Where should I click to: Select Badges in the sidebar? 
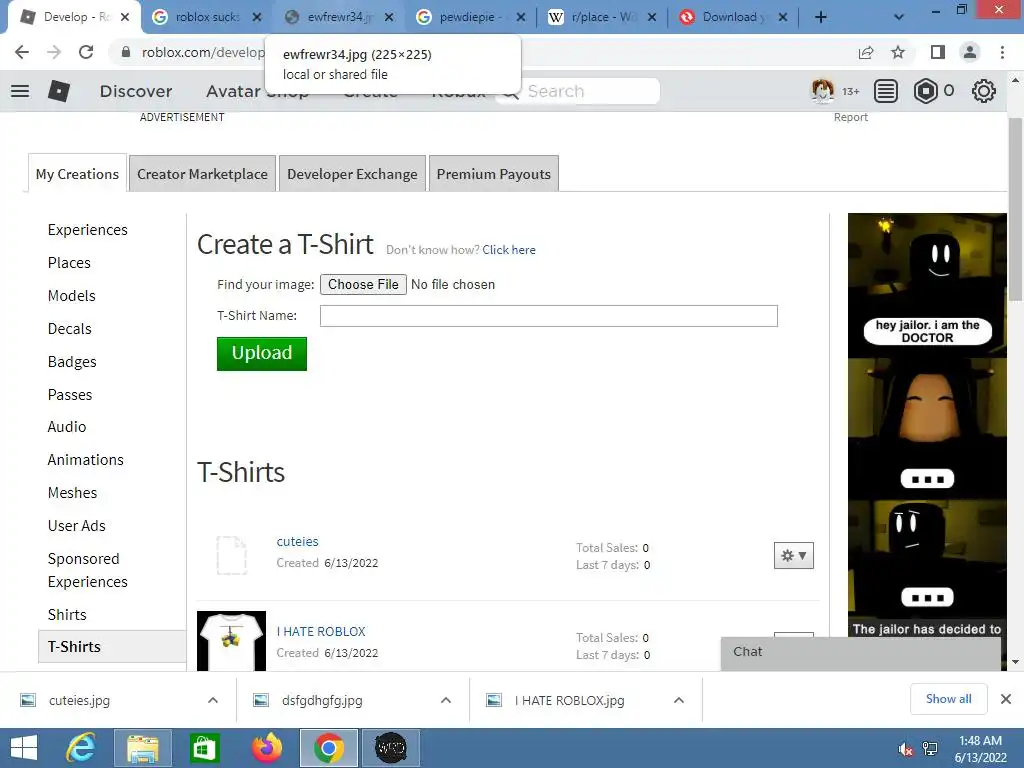72,362
